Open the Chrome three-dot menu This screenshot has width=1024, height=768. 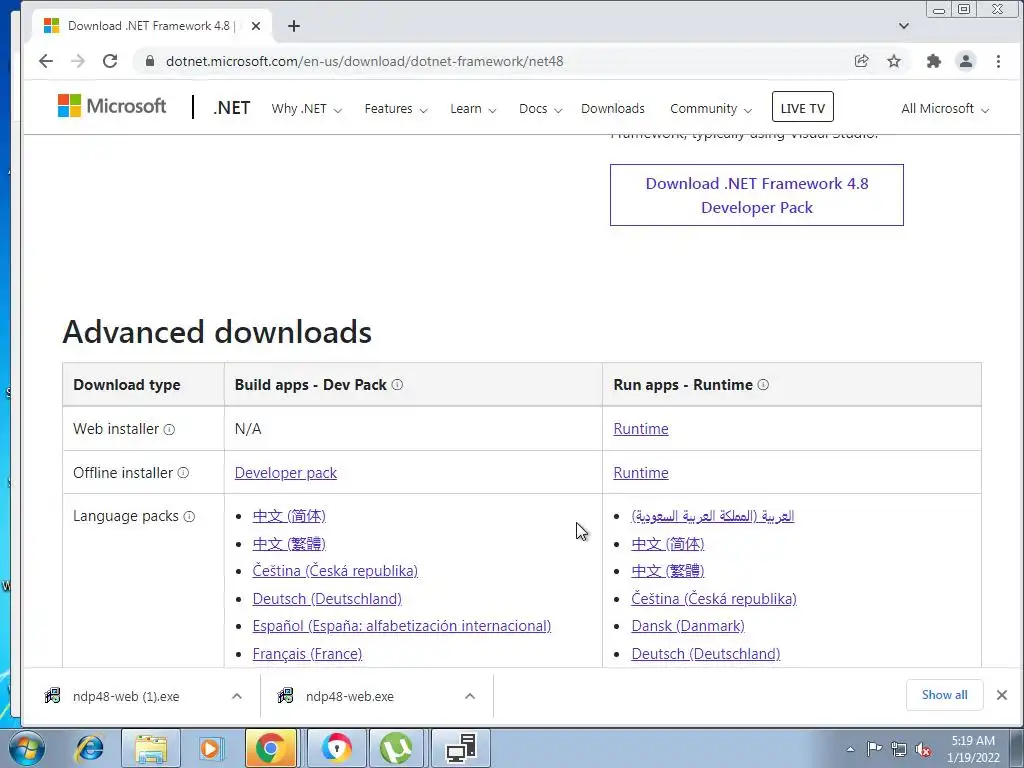tap(999, 61)
